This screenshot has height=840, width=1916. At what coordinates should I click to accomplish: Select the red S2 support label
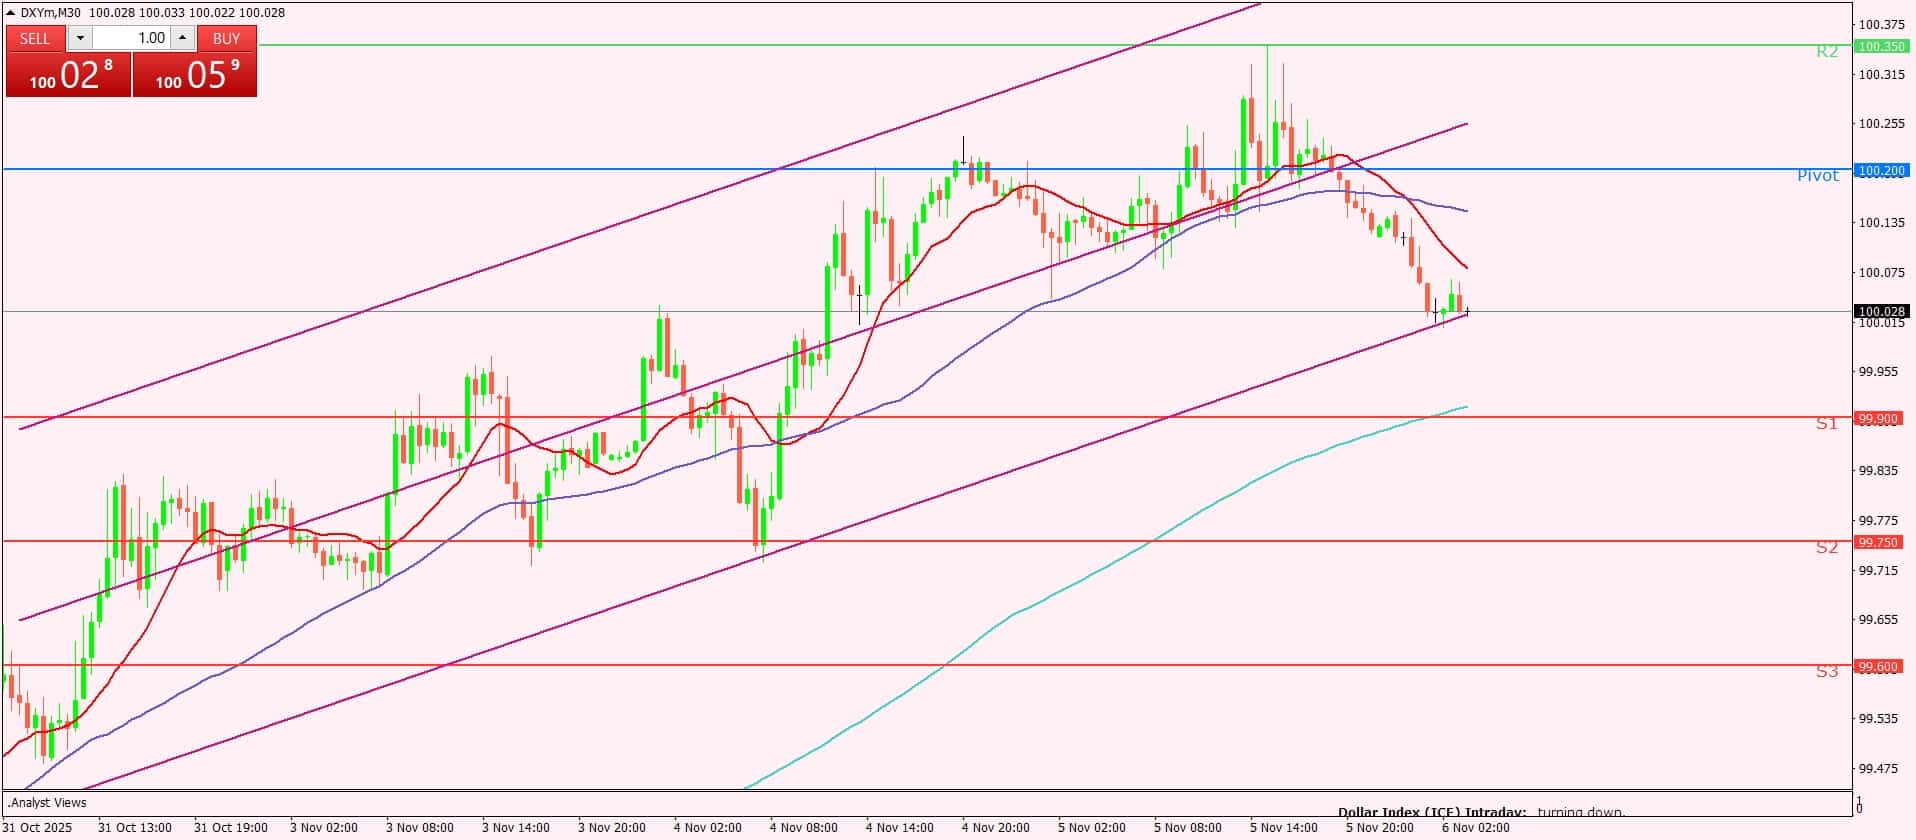tap(1827, 547)
